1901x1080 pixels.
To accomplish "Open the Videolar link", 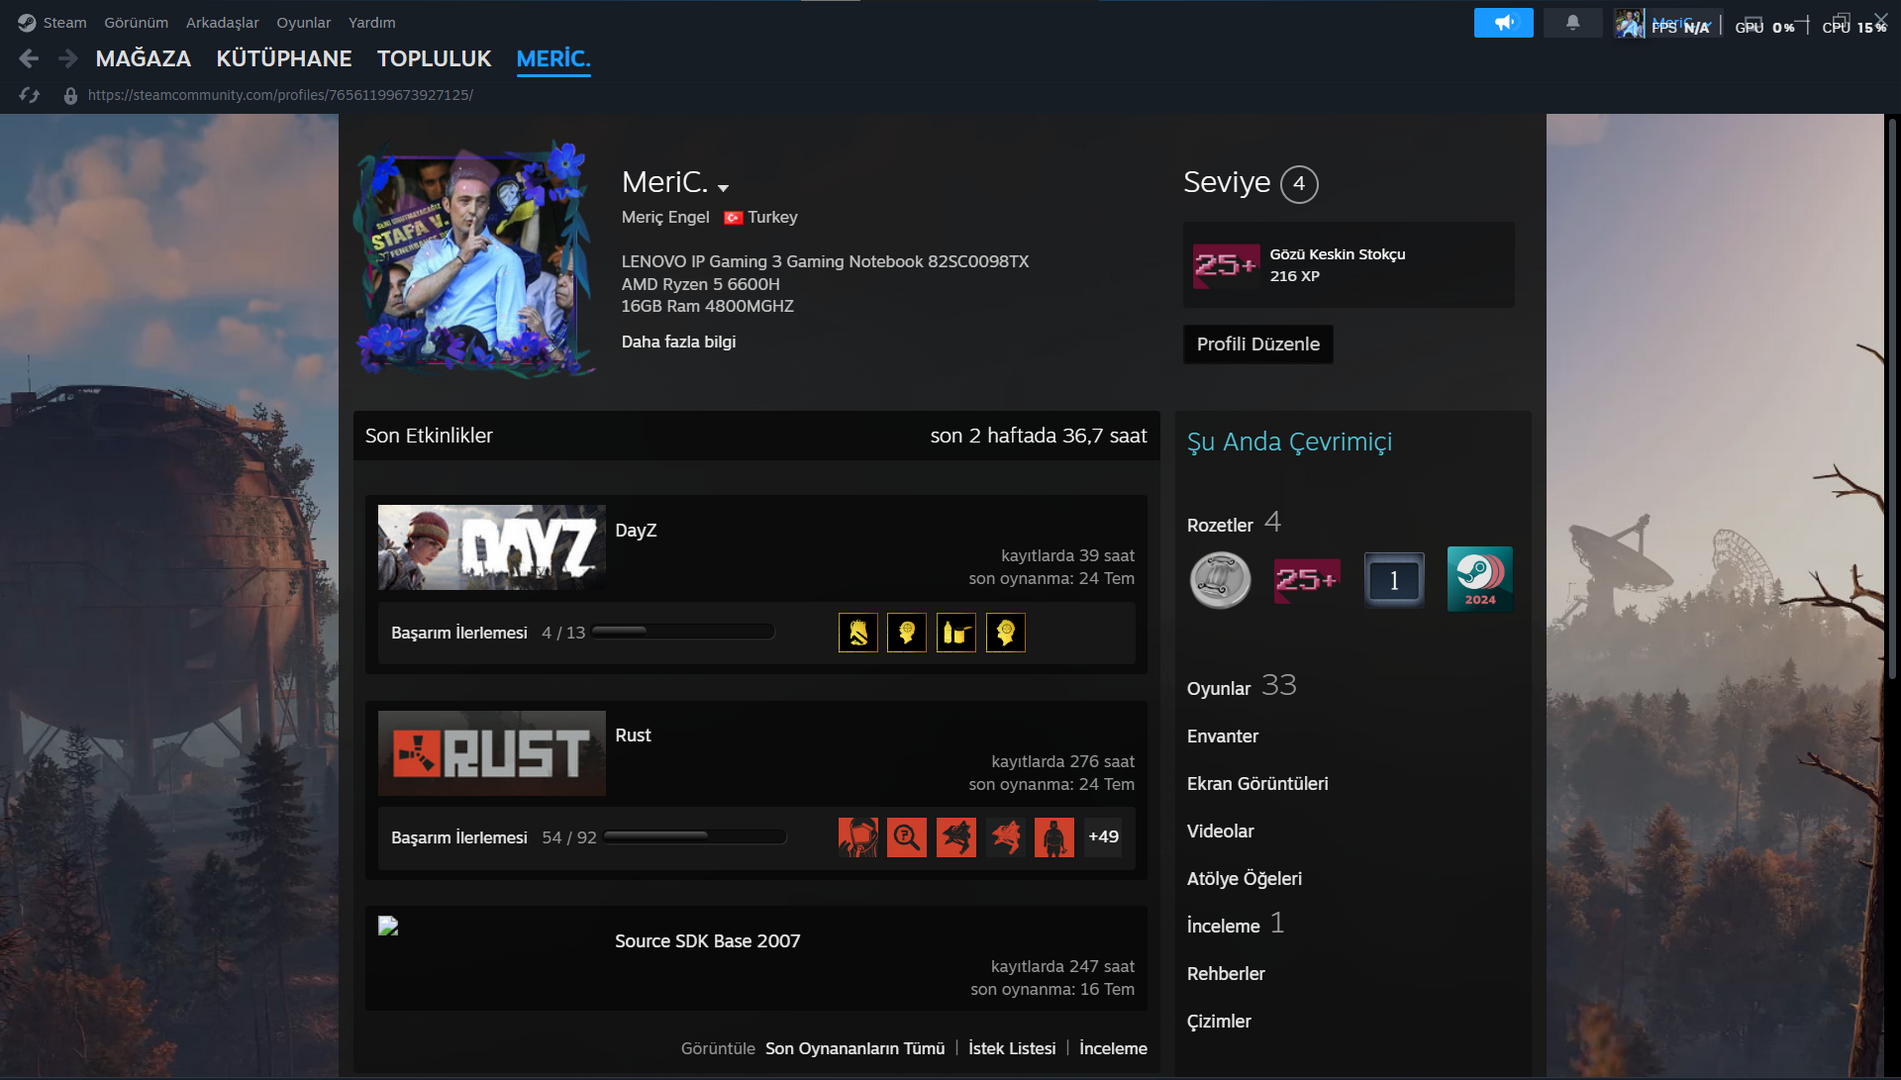I will tap(1220, 831).
